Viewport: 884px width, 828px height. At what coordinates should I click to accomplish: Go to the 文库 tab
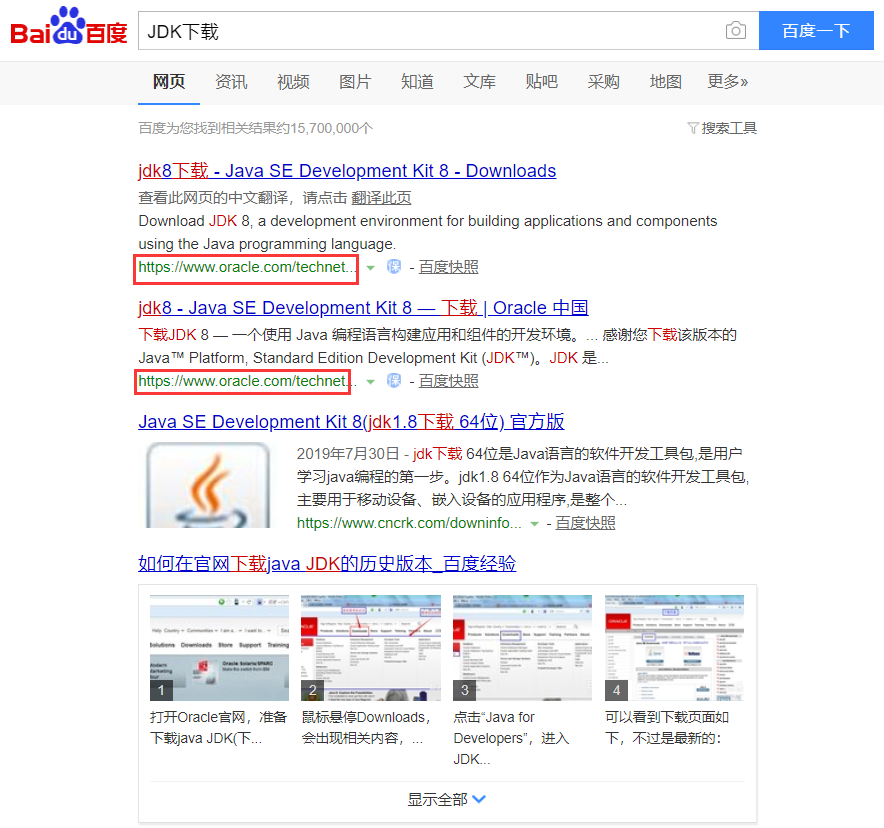click(x=479, y=82)
